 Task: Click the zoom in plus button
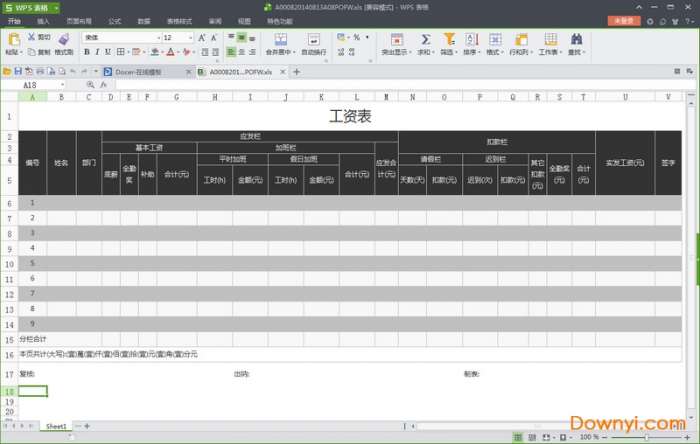click(688, 437)
